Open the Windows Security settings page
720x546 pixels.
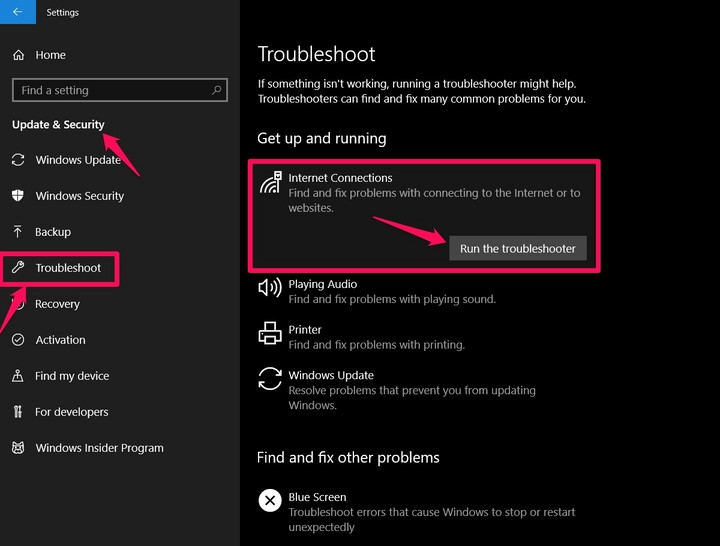point(79,196)
